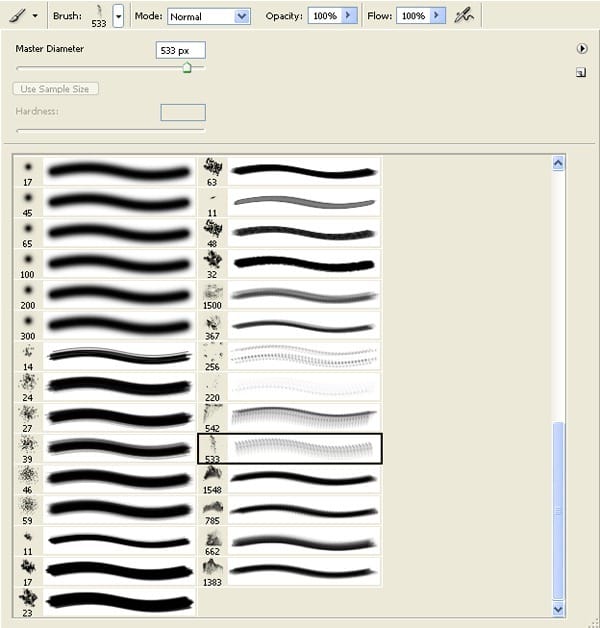The image size is (600, 628).
Task: Open the Brush tool preset picker
Action: point(18,16)
